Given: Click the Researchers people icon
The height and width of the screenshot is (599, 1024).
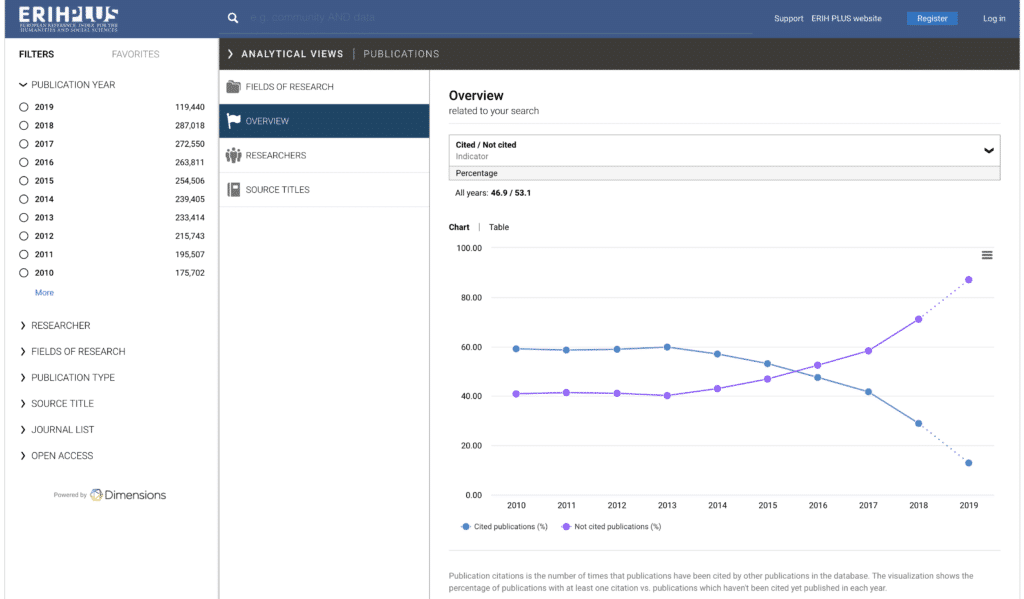Looking at the screenshot, I should coord(234,155).
